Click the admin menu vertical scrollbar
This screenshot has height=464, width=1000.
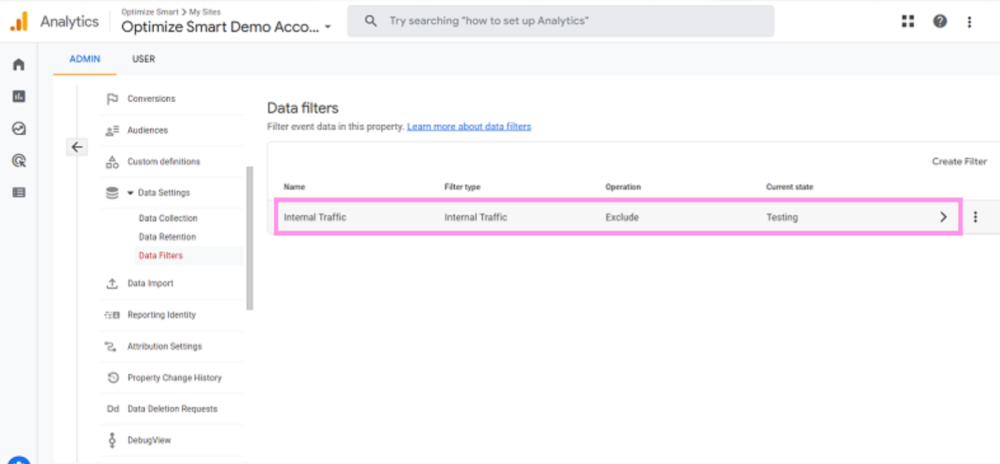click(249, 238)
